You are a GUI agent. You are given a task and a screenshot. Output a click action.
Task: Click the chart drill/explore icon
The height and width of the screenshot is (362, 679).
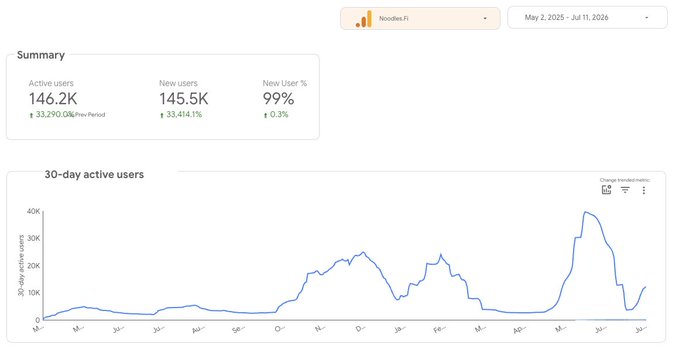point(606,190)
